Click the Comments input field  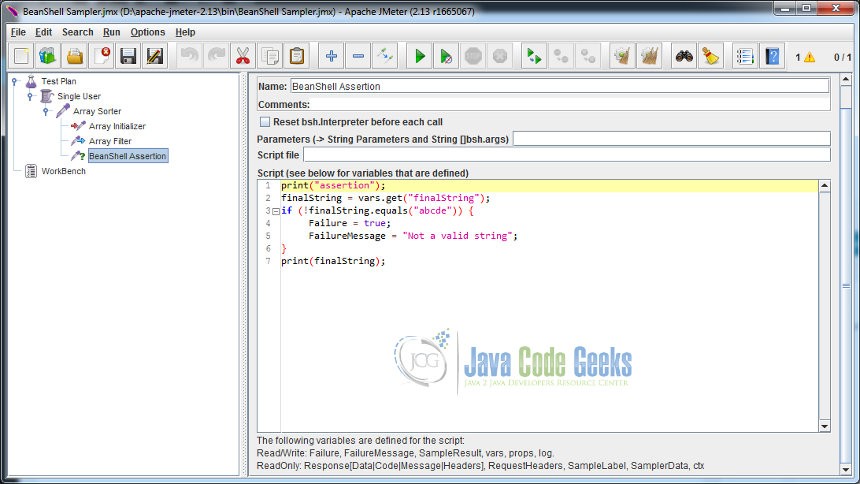570,104
